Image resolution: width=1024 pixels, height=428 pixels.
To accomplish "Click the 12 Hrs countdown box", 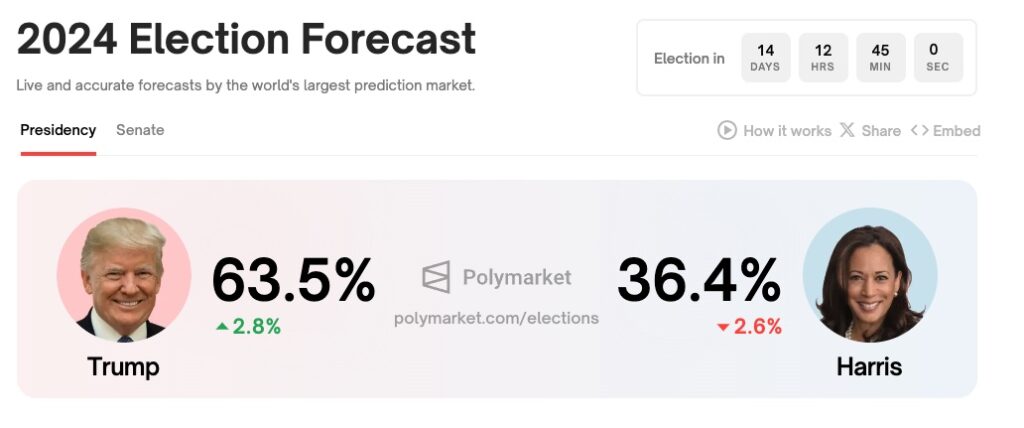I will tap(823, 58).
